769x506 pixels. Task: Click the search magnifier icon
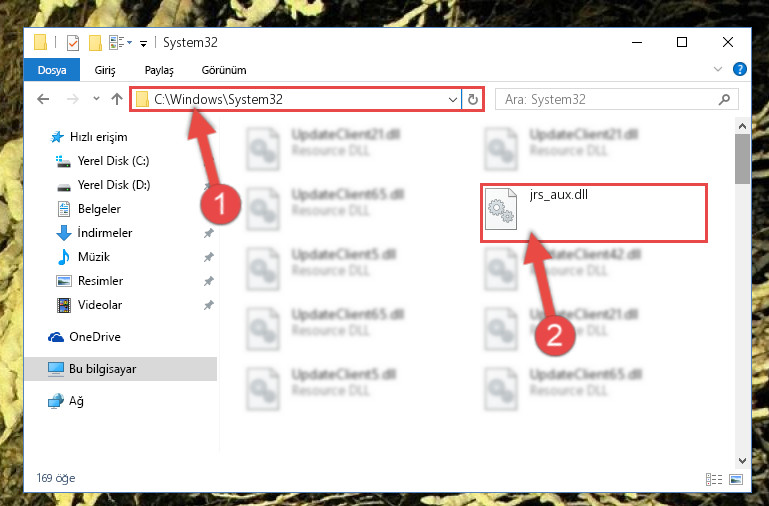tap(724, 100)
